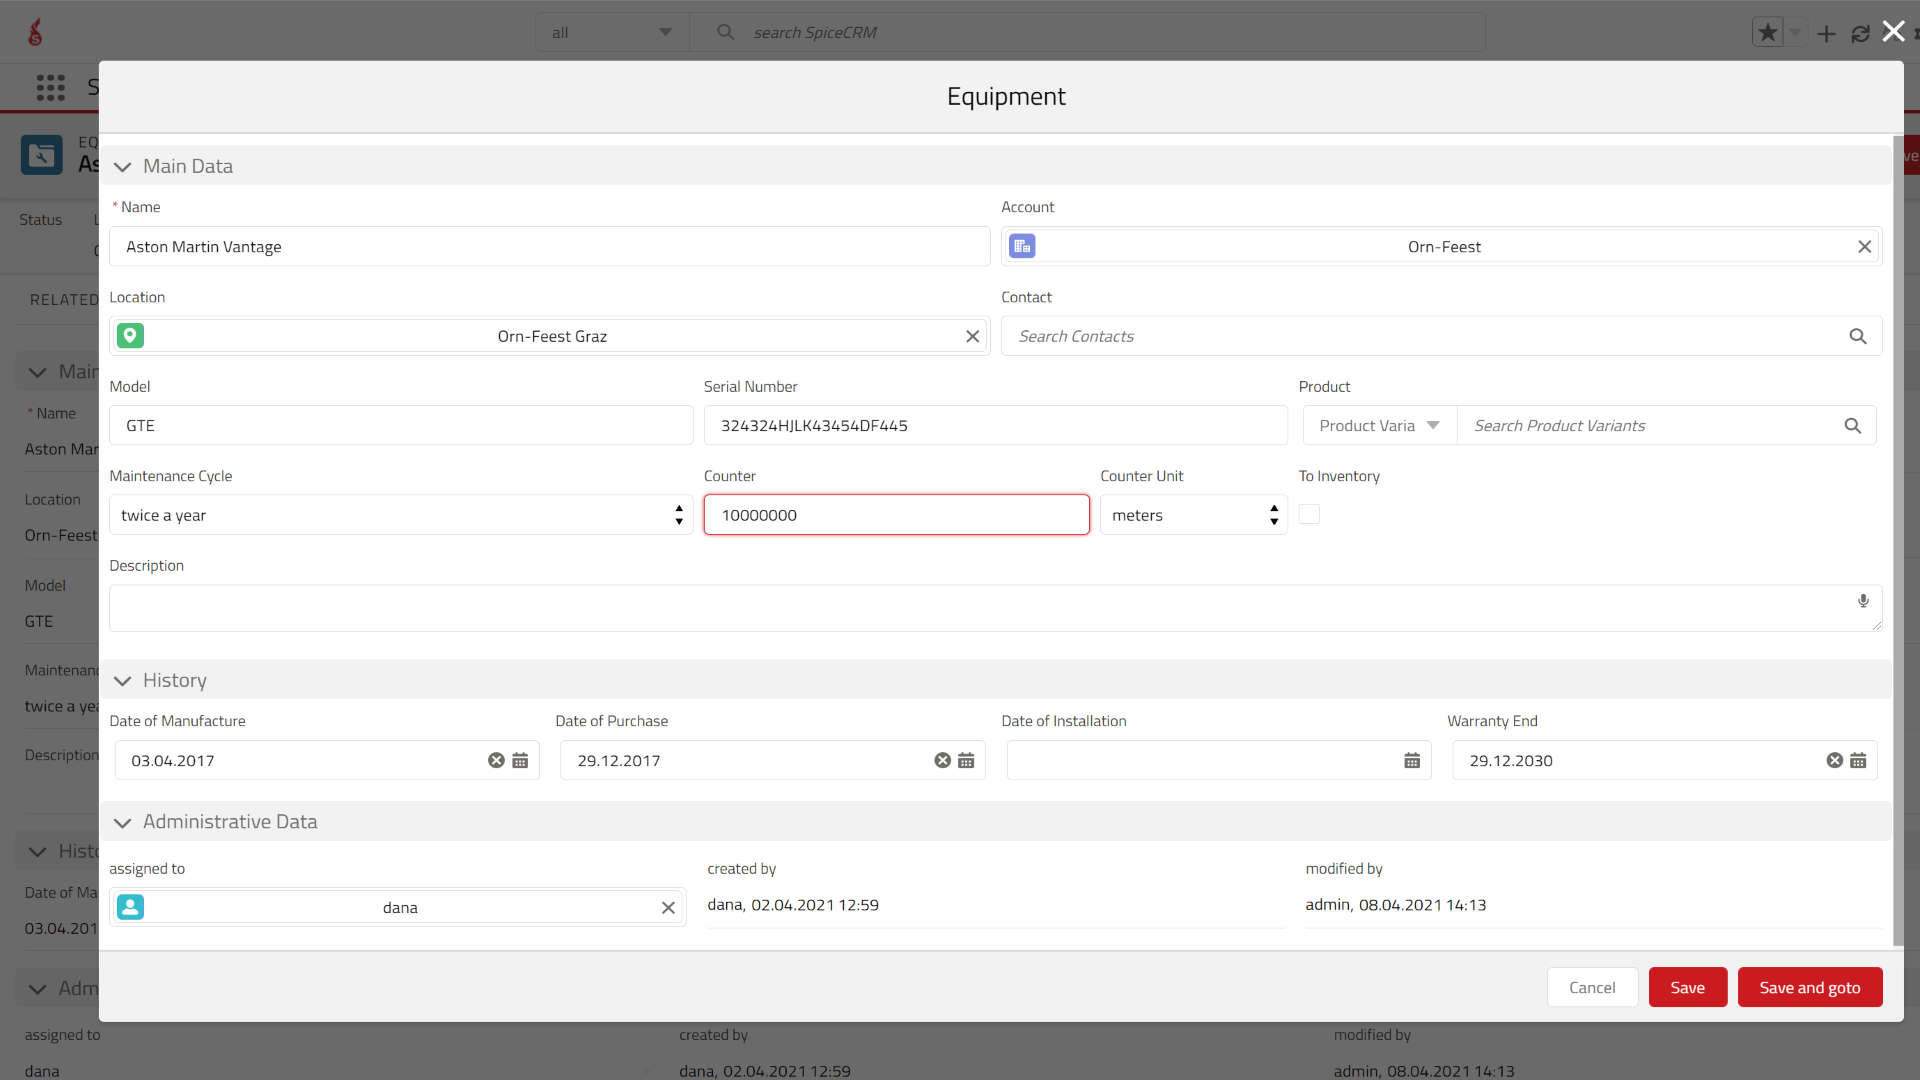Screen dimensions: 1920x1080
Task: Collapse the Adm section in background page
Action: click(x=38, y=989)
